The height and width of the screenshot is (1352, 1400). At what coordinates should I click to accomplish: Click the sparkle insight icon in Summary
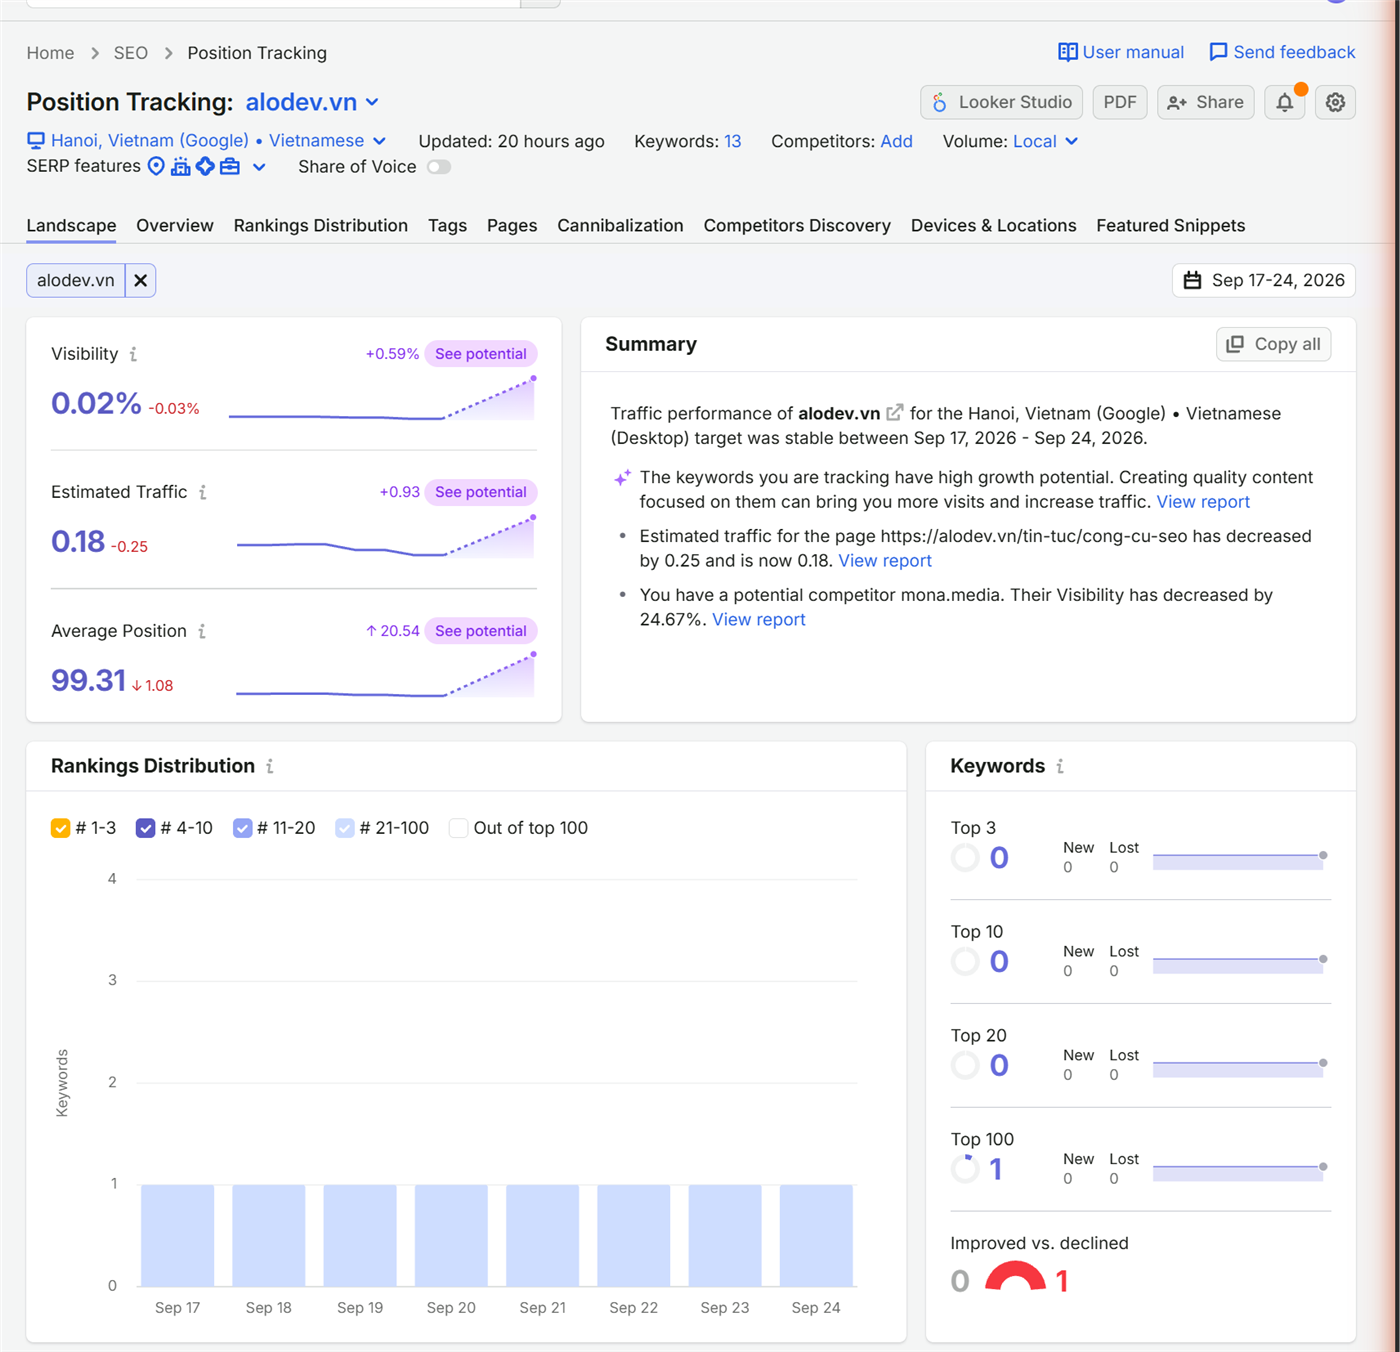(622, 478)
